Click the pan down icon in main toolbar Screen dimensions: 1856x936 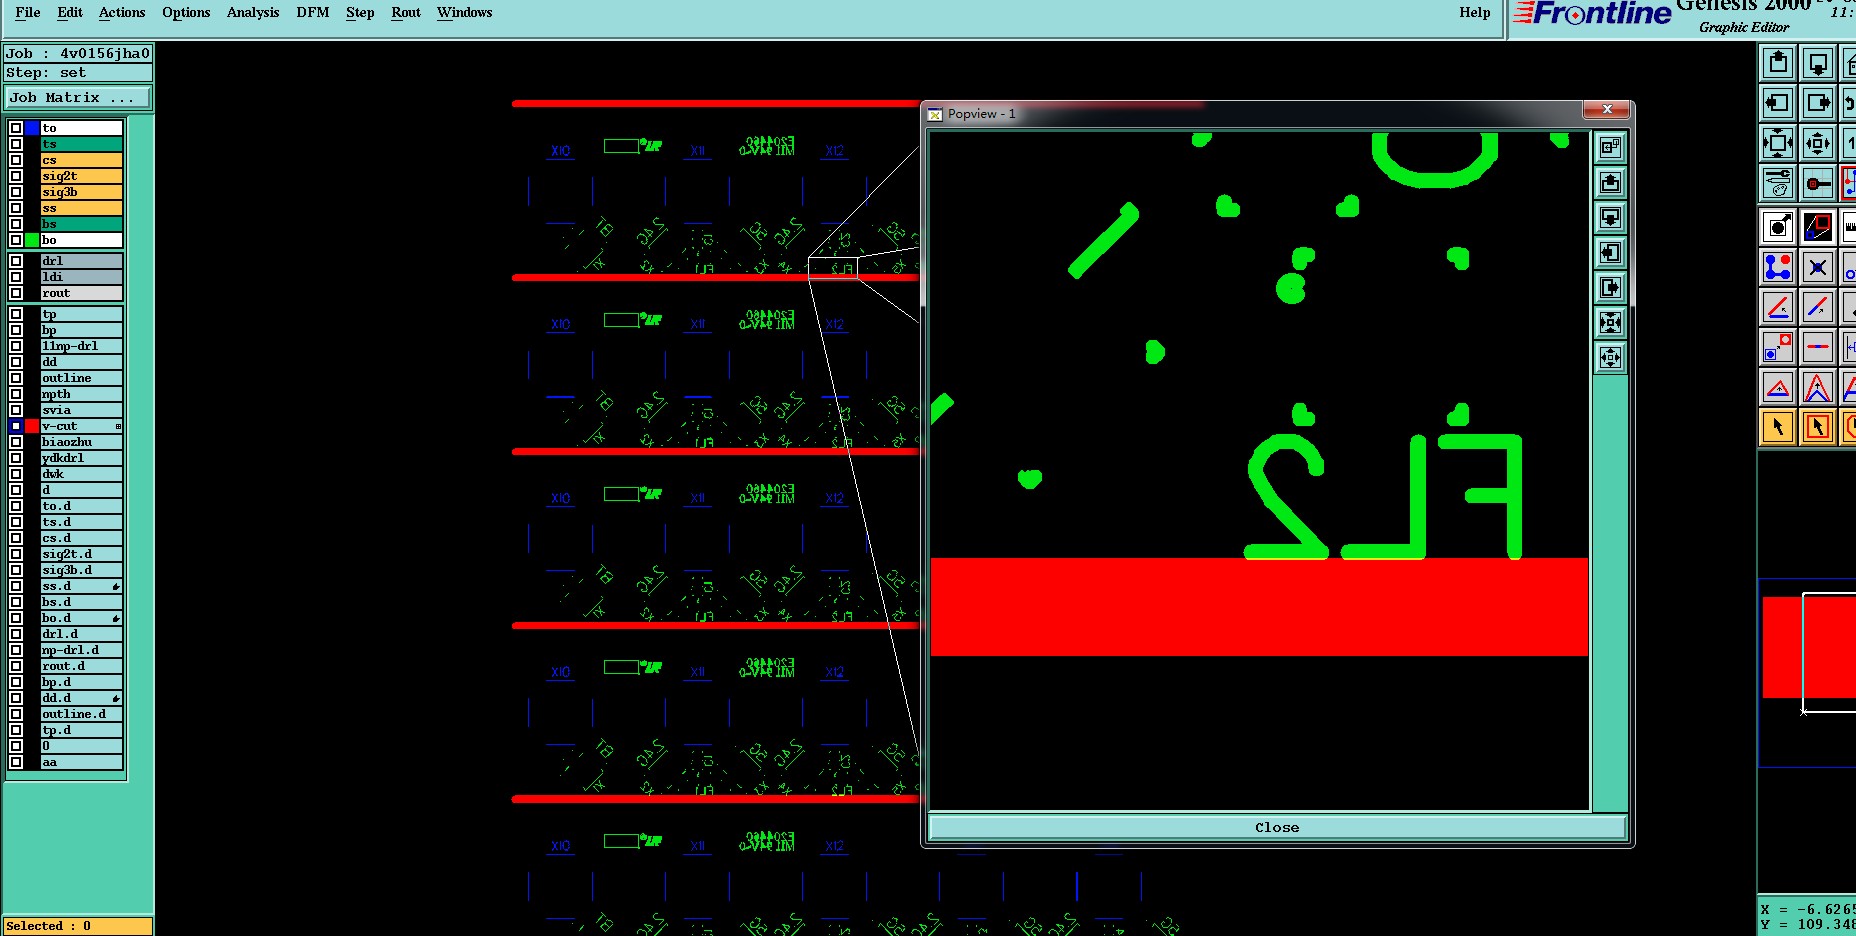click(x=1818, y=63)
